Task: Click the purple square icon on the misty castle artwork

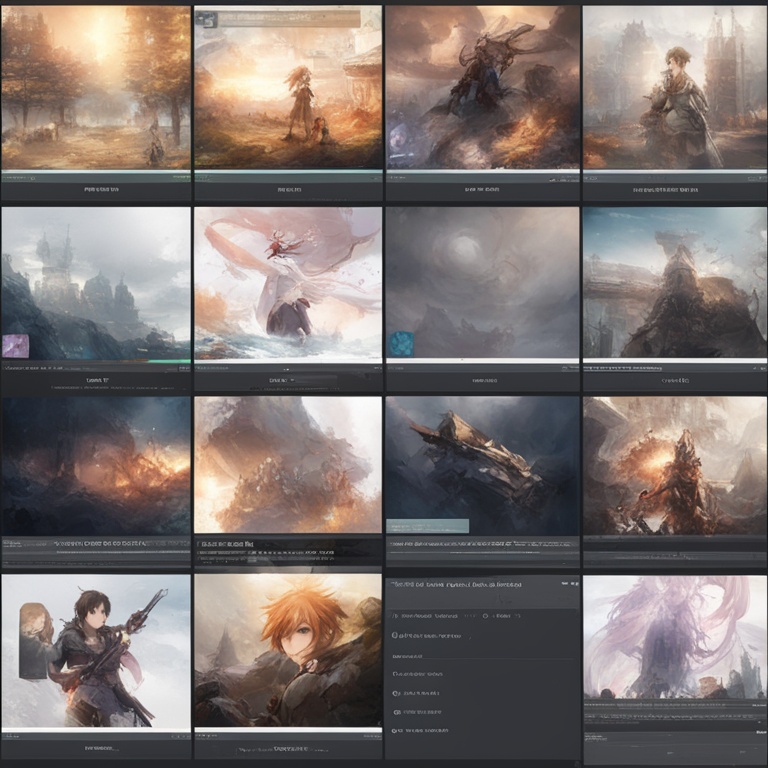Action: (15, 346)
